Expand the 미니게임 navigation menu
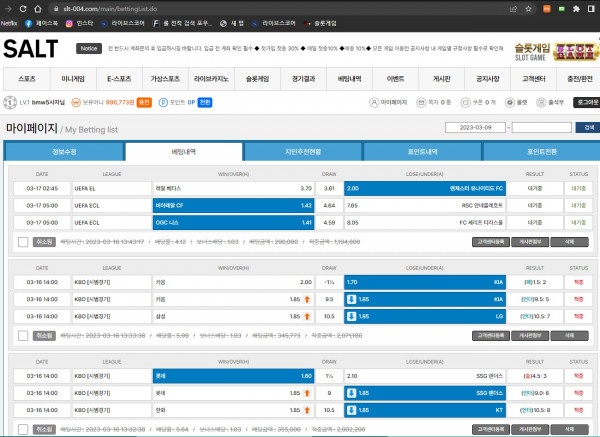The image size is (600, 437). (74, 78)
